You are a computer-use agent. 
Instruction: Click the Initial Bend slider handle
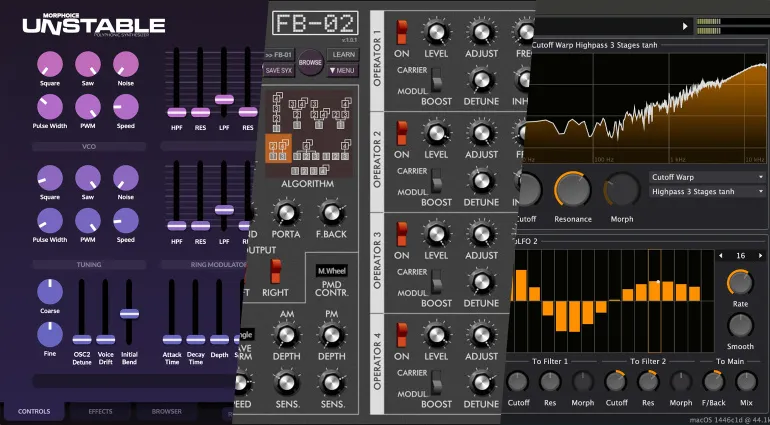pyautogui.click(x=130, y=313)
